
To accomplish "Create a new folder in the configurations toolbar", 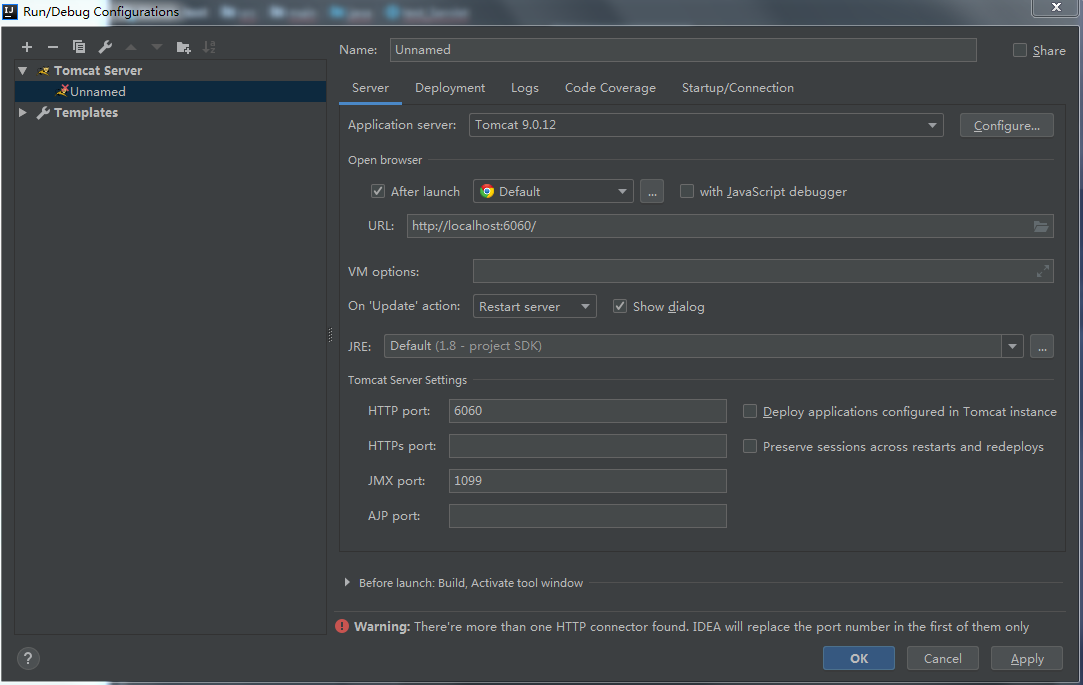I will point(183,47).
